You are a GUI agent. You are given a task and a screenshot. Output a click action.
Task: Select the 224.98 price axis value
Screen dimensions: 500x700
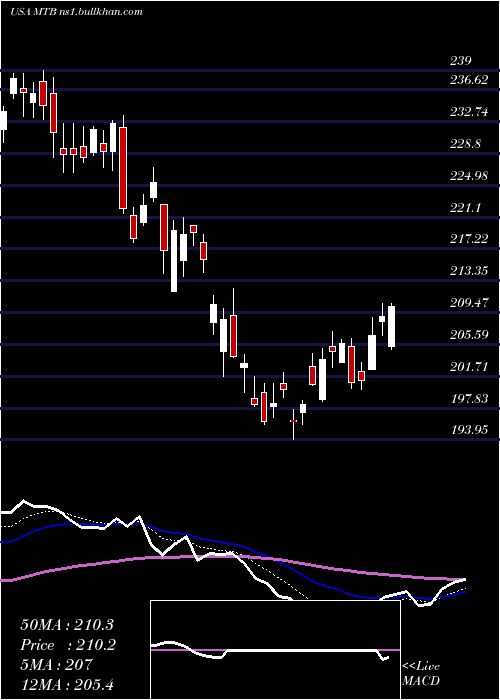click(468, 176)
